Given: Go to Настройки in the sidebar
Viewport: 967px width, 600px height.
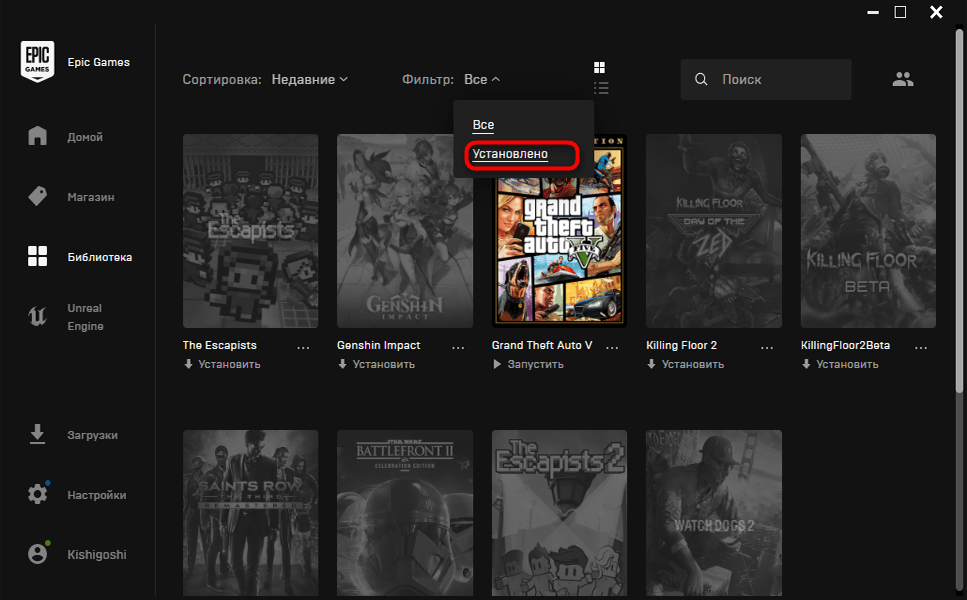Looking at the screenshot, I should (x=97, y=495).
